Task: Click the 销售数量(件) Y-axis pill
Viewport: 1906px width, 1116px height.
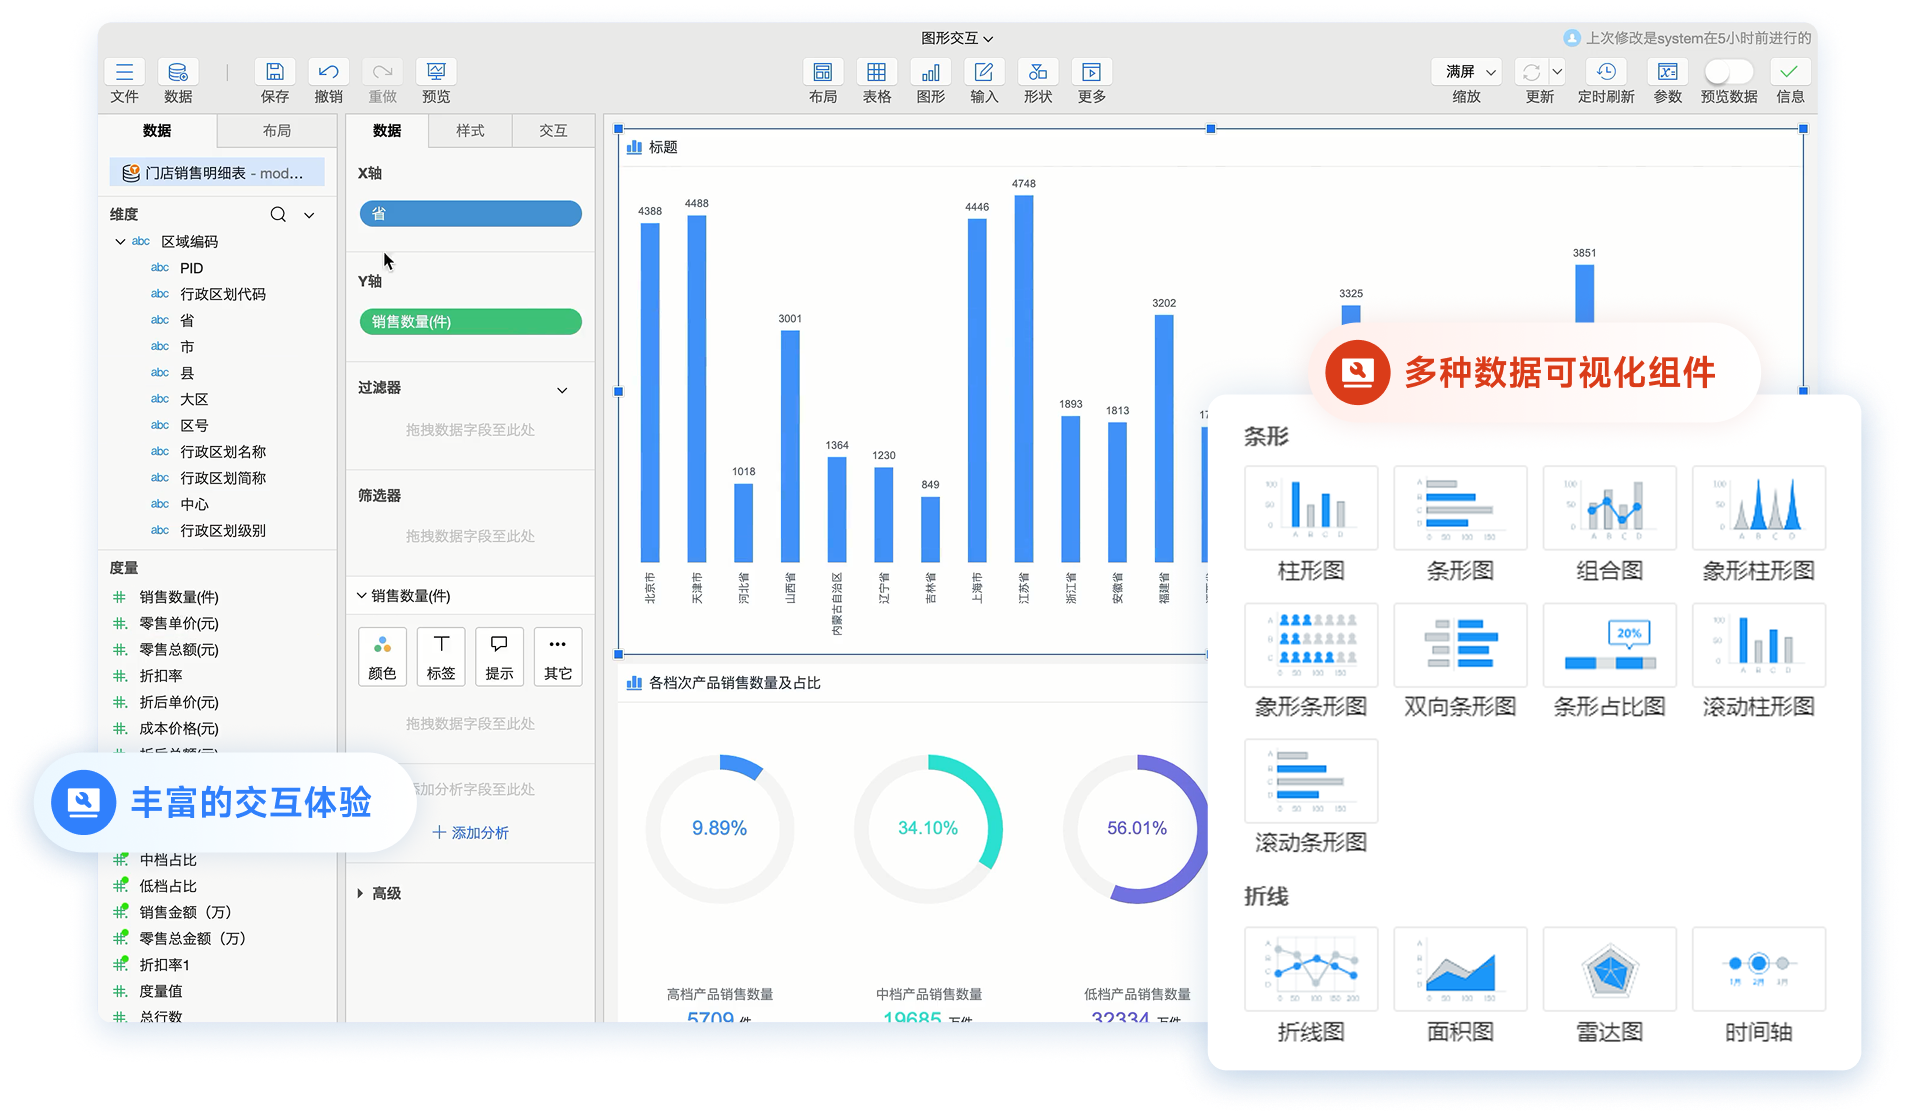Action: point(470,322)
